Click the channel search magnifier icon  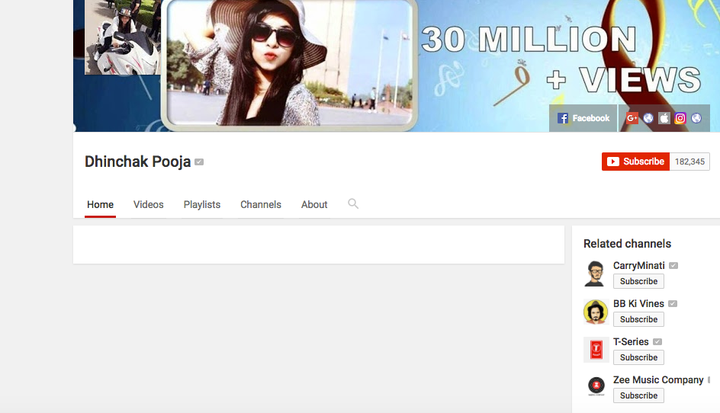pyautogui.click(x=353, y=204)
